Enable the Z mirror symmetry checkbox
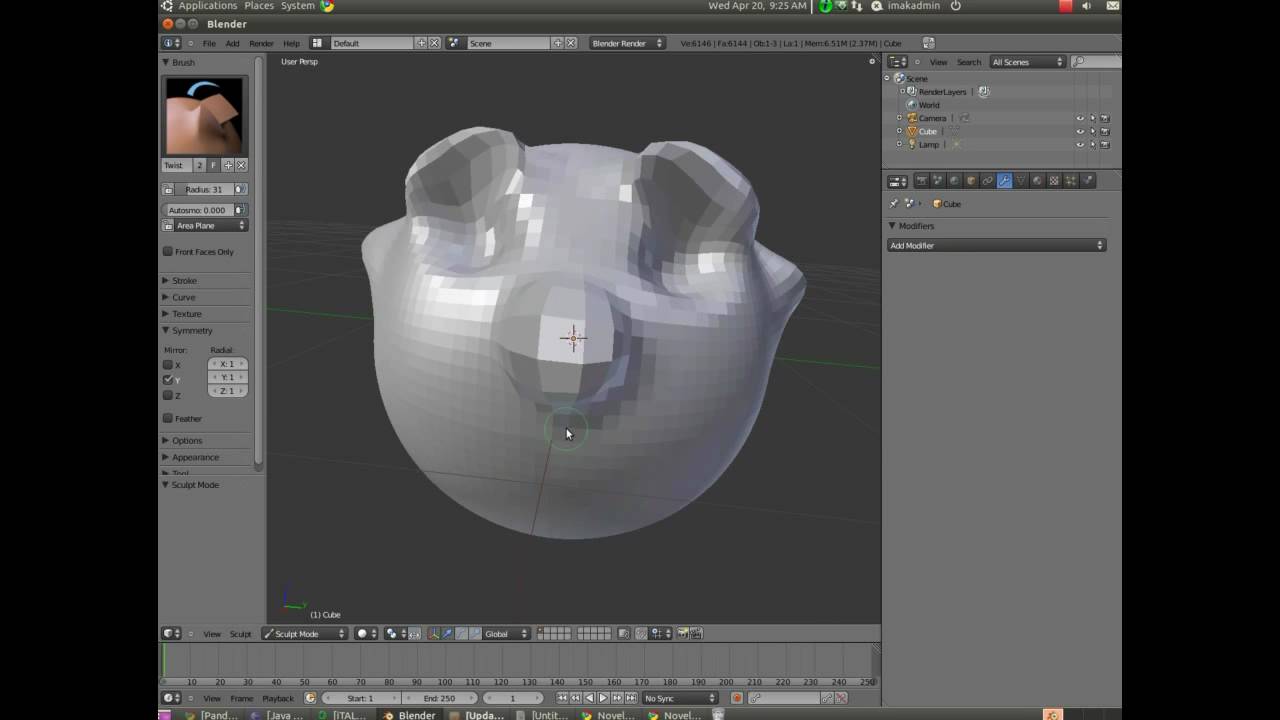 point(168,395)
